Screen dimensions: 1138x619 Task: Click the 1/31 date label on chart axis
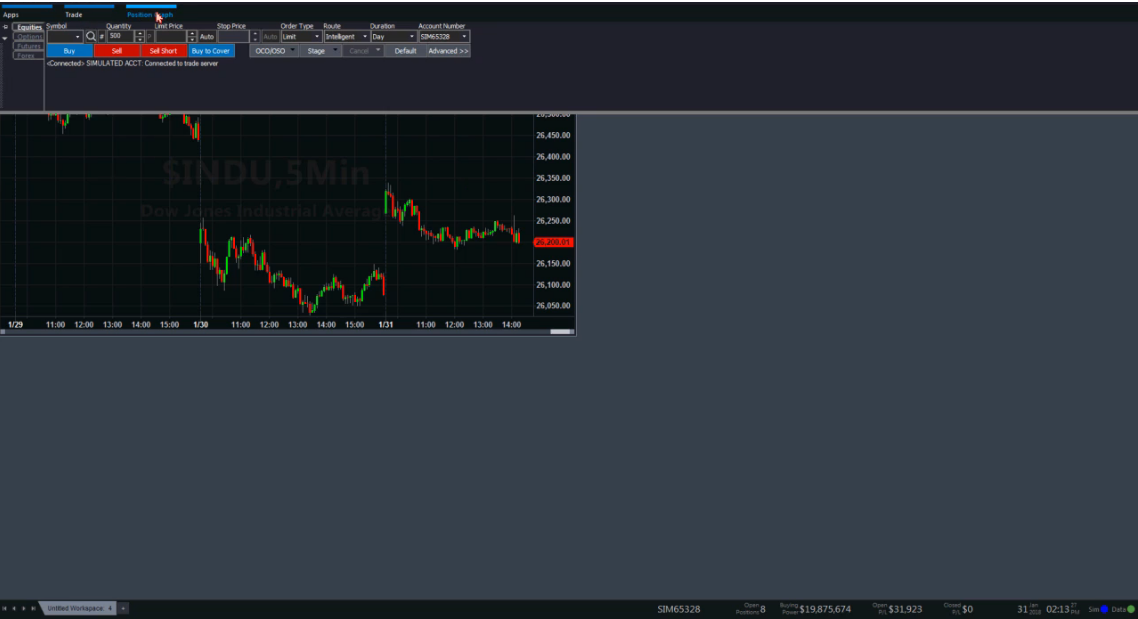(386, 324)
